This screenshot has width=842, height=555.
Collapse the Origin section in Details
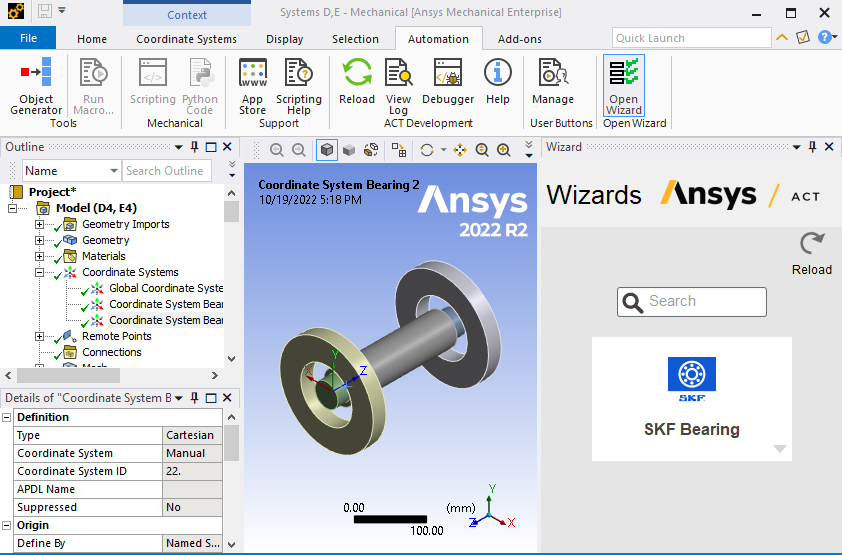pyautogui.click(x=6, y=525)
